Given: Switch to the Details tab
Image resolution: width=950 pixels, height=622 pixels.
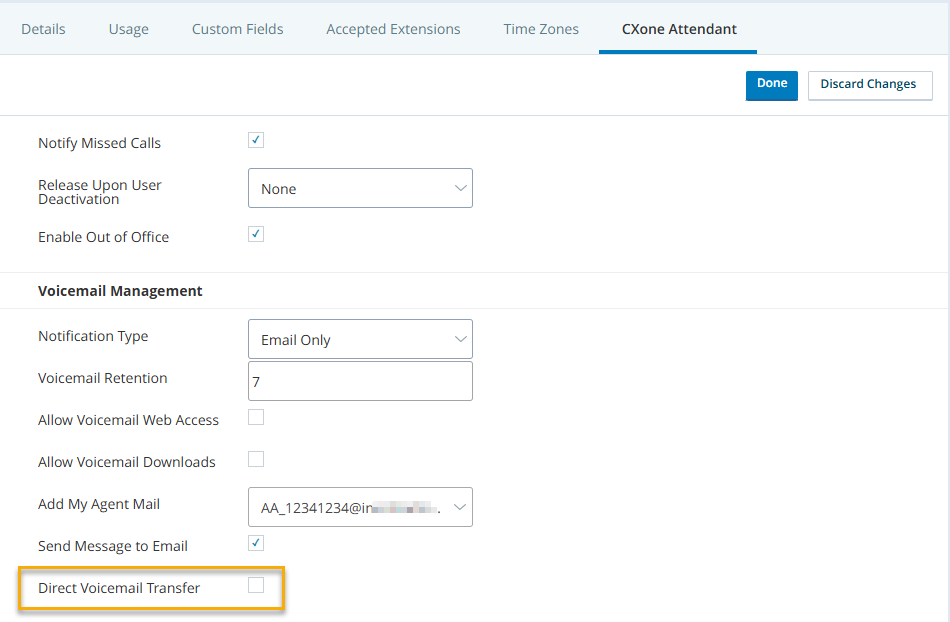Looking at the screenshot, I should click(x=43, y=29).
